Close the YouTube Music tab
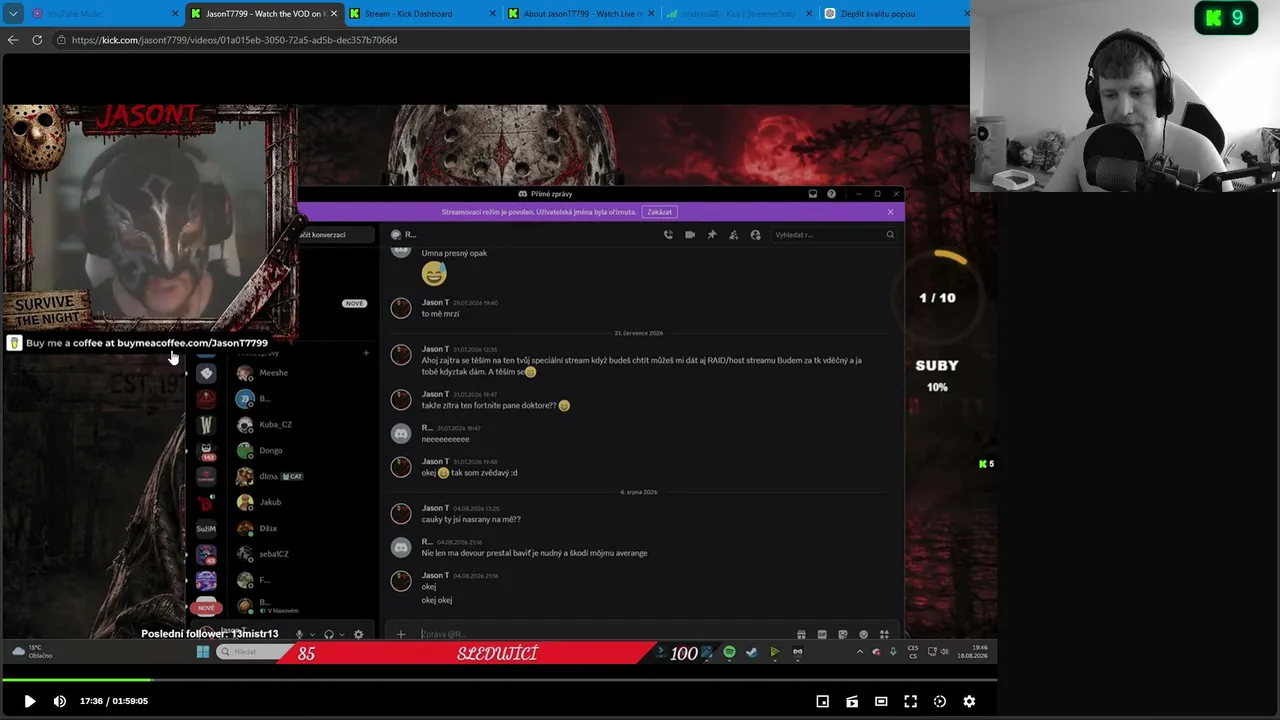 pyautogui.click(x=175, y=14)
